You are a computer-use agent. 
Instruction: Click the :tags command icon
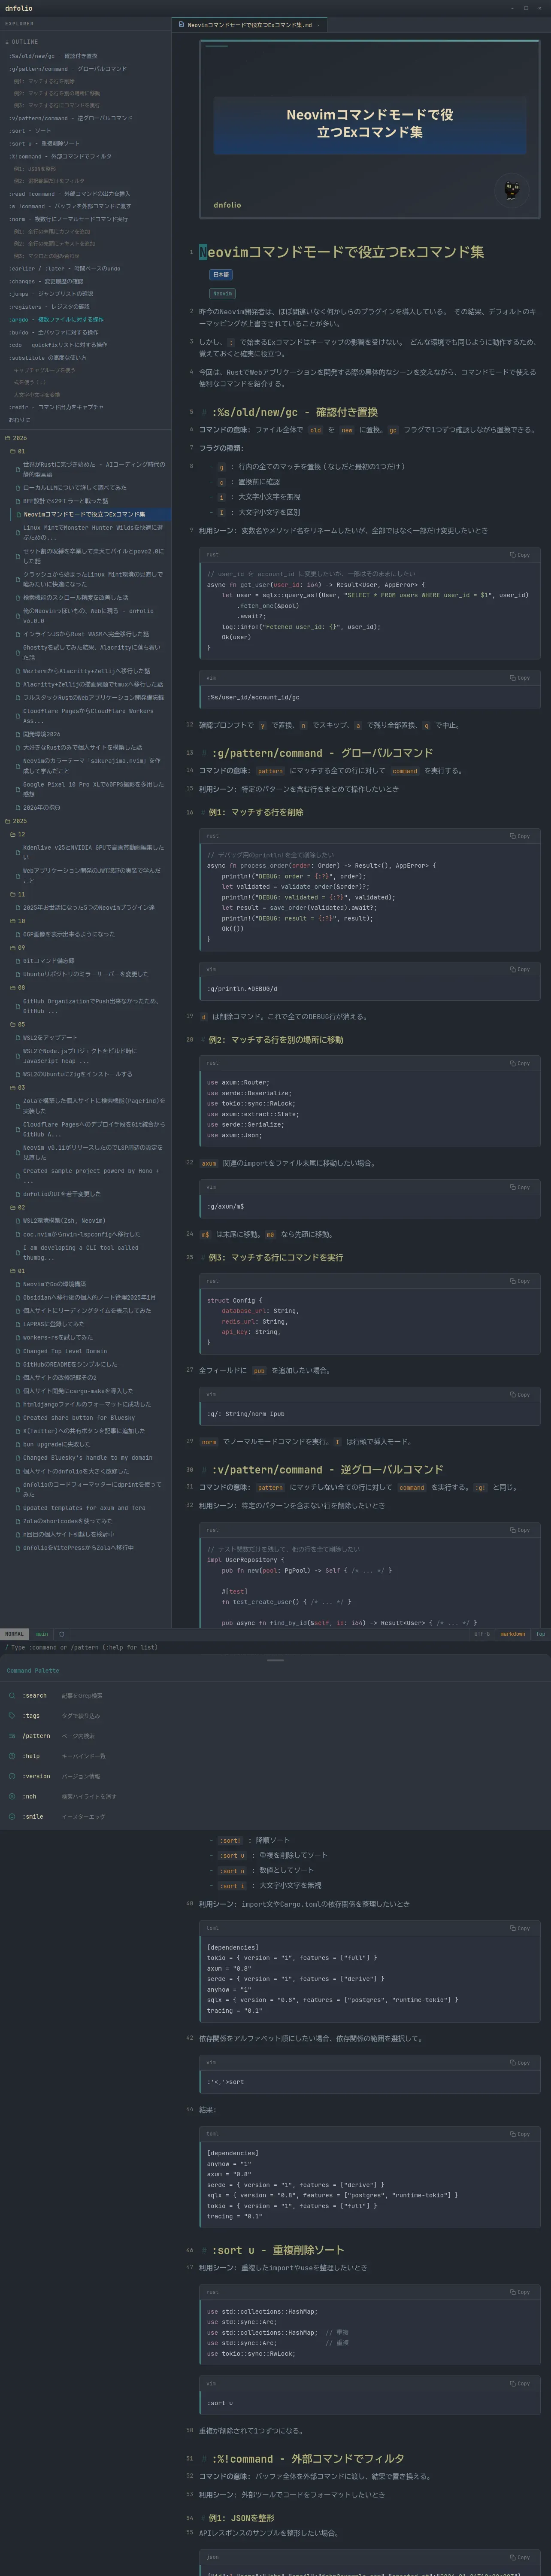(12, 1715)
